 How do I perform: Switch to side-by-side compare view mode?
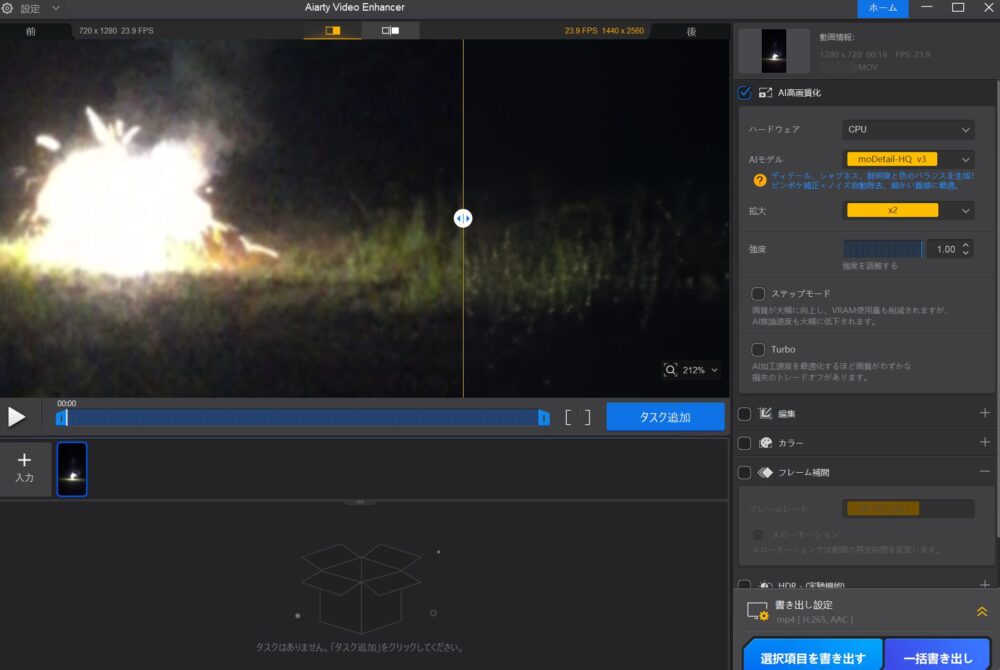[390, 31]
